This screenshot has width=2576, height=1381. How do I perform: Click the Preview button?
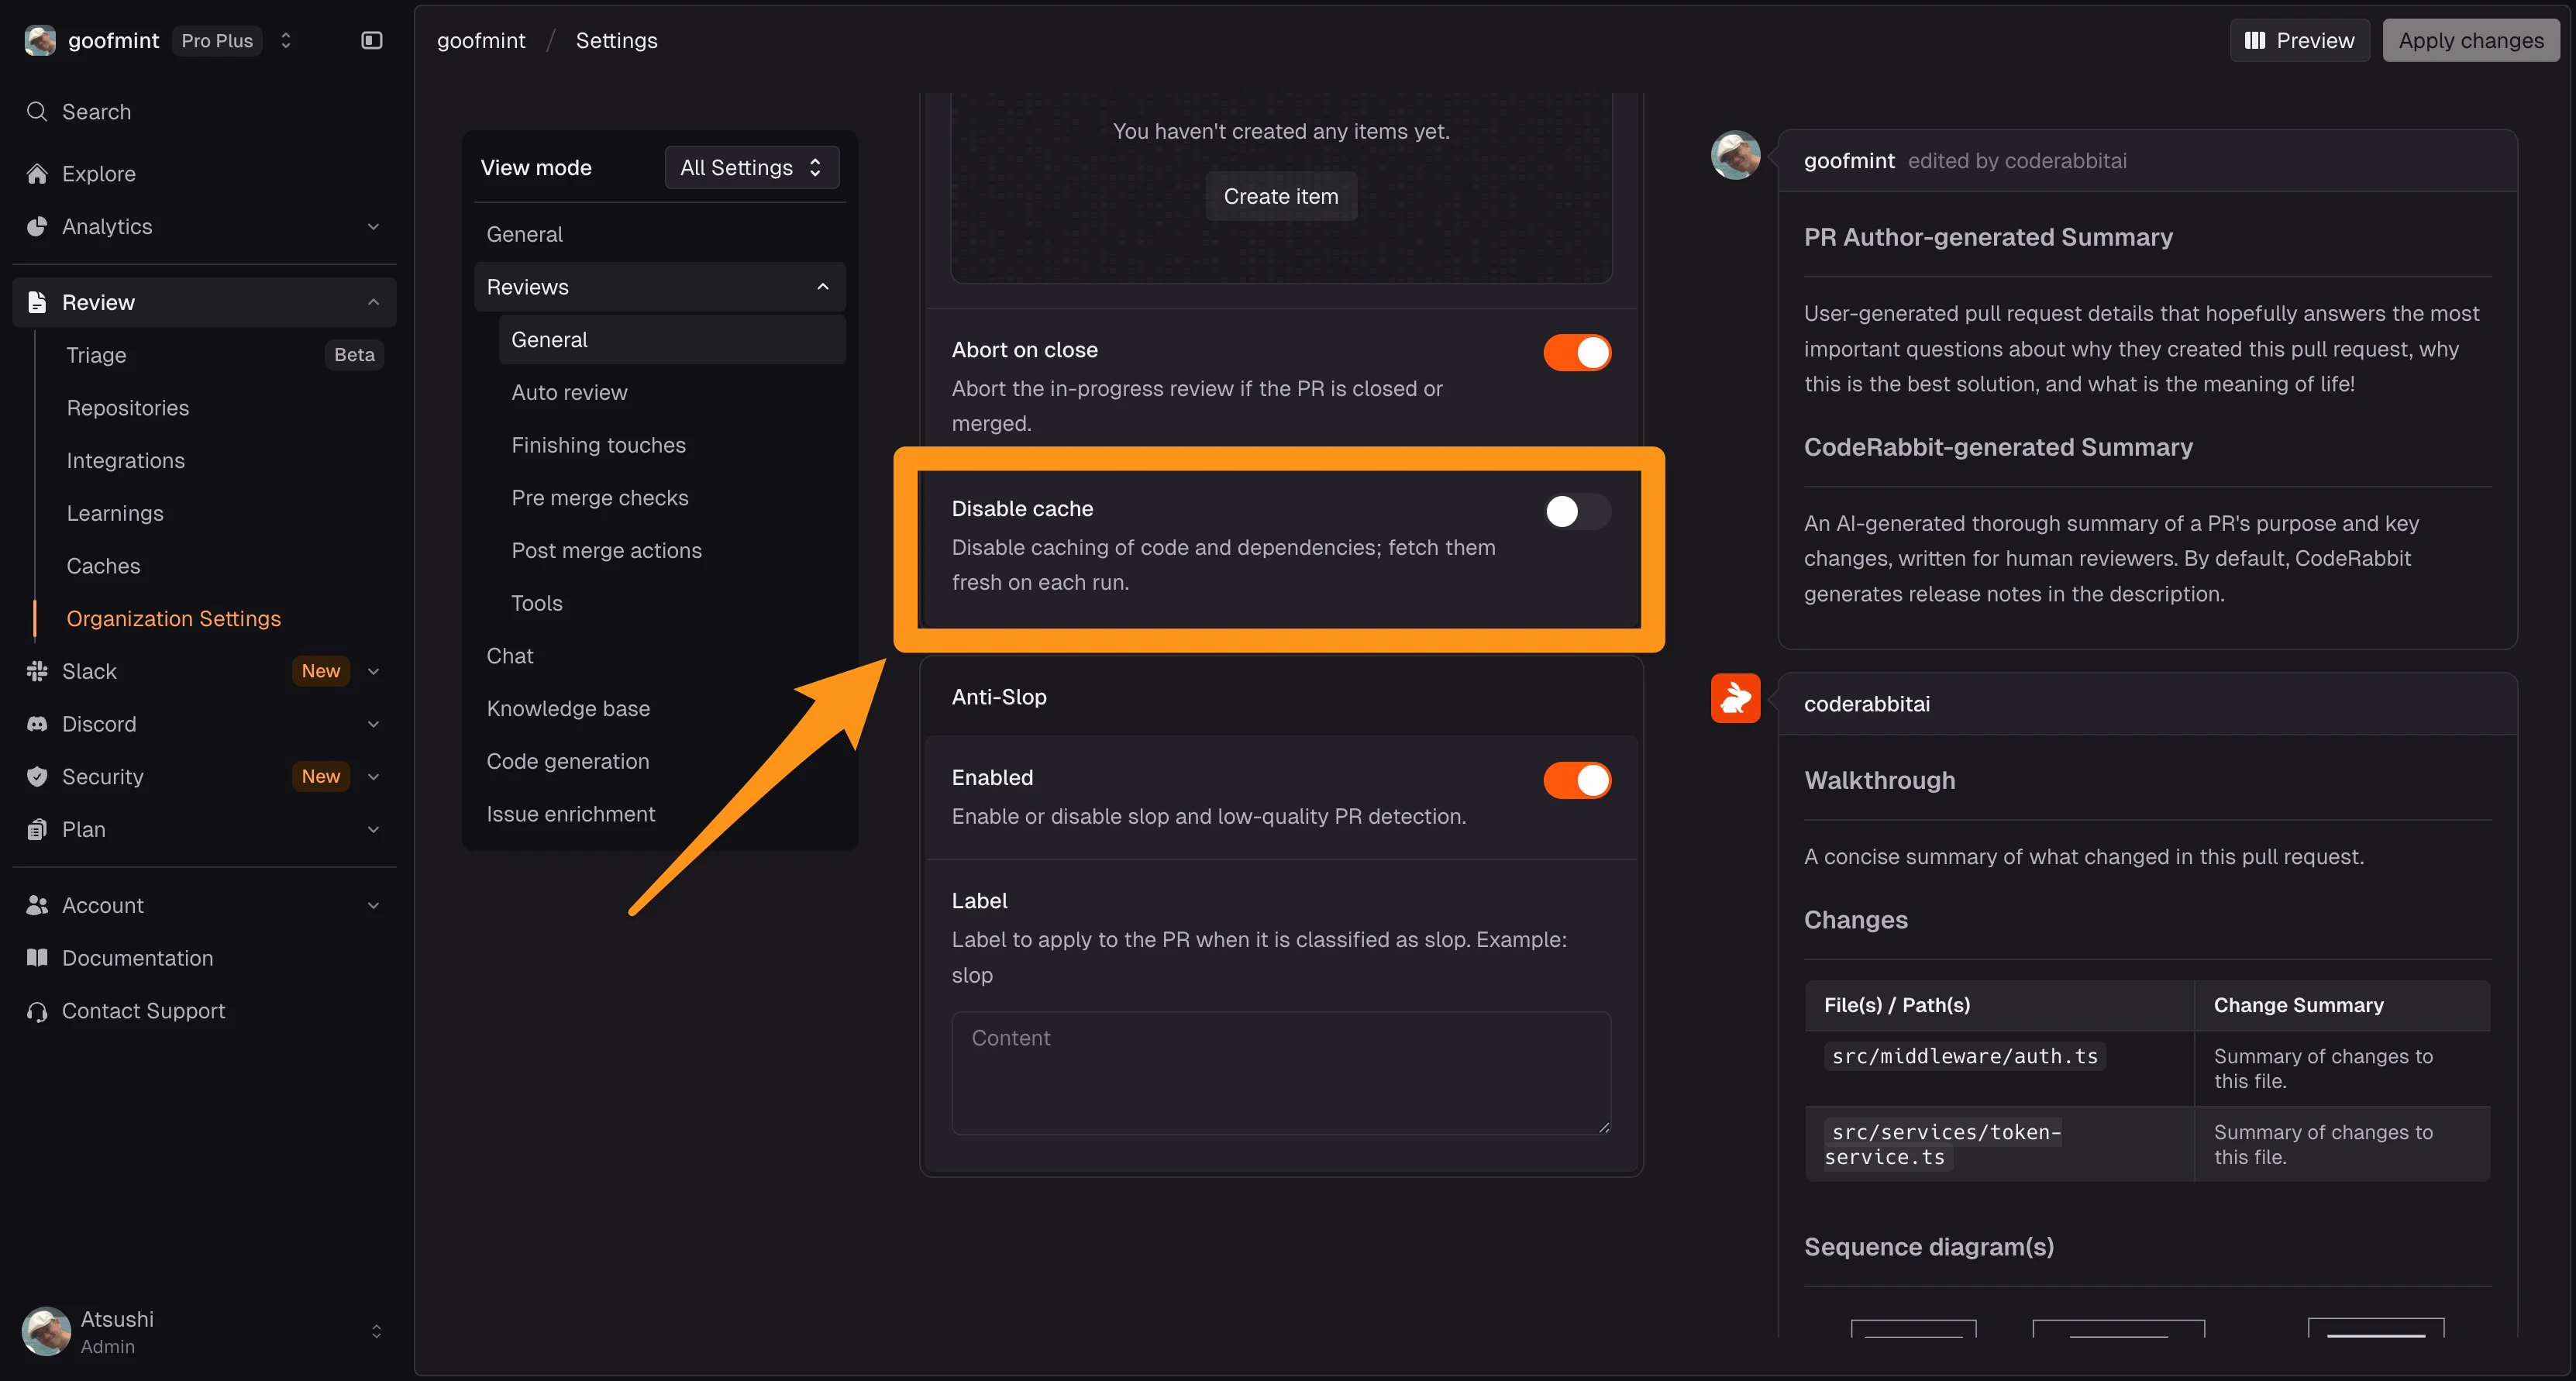(2299, 40)
